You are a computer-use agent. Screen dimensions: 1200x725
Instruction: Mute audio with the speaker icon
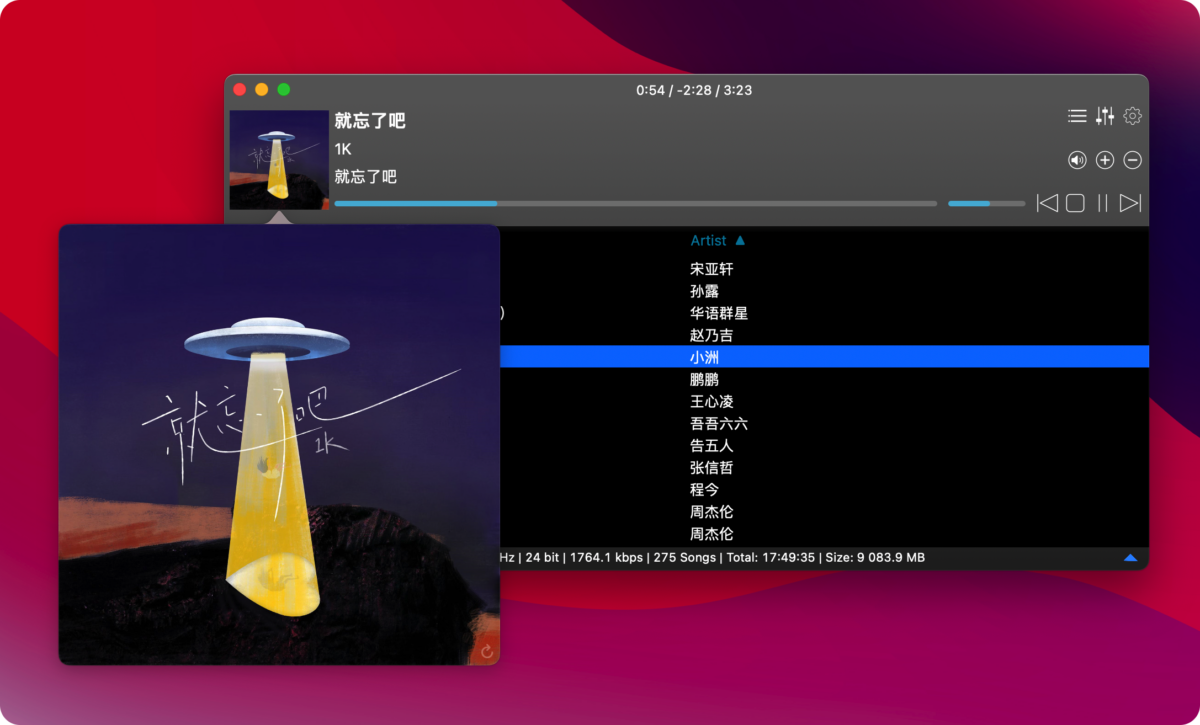click(1077, 160)
